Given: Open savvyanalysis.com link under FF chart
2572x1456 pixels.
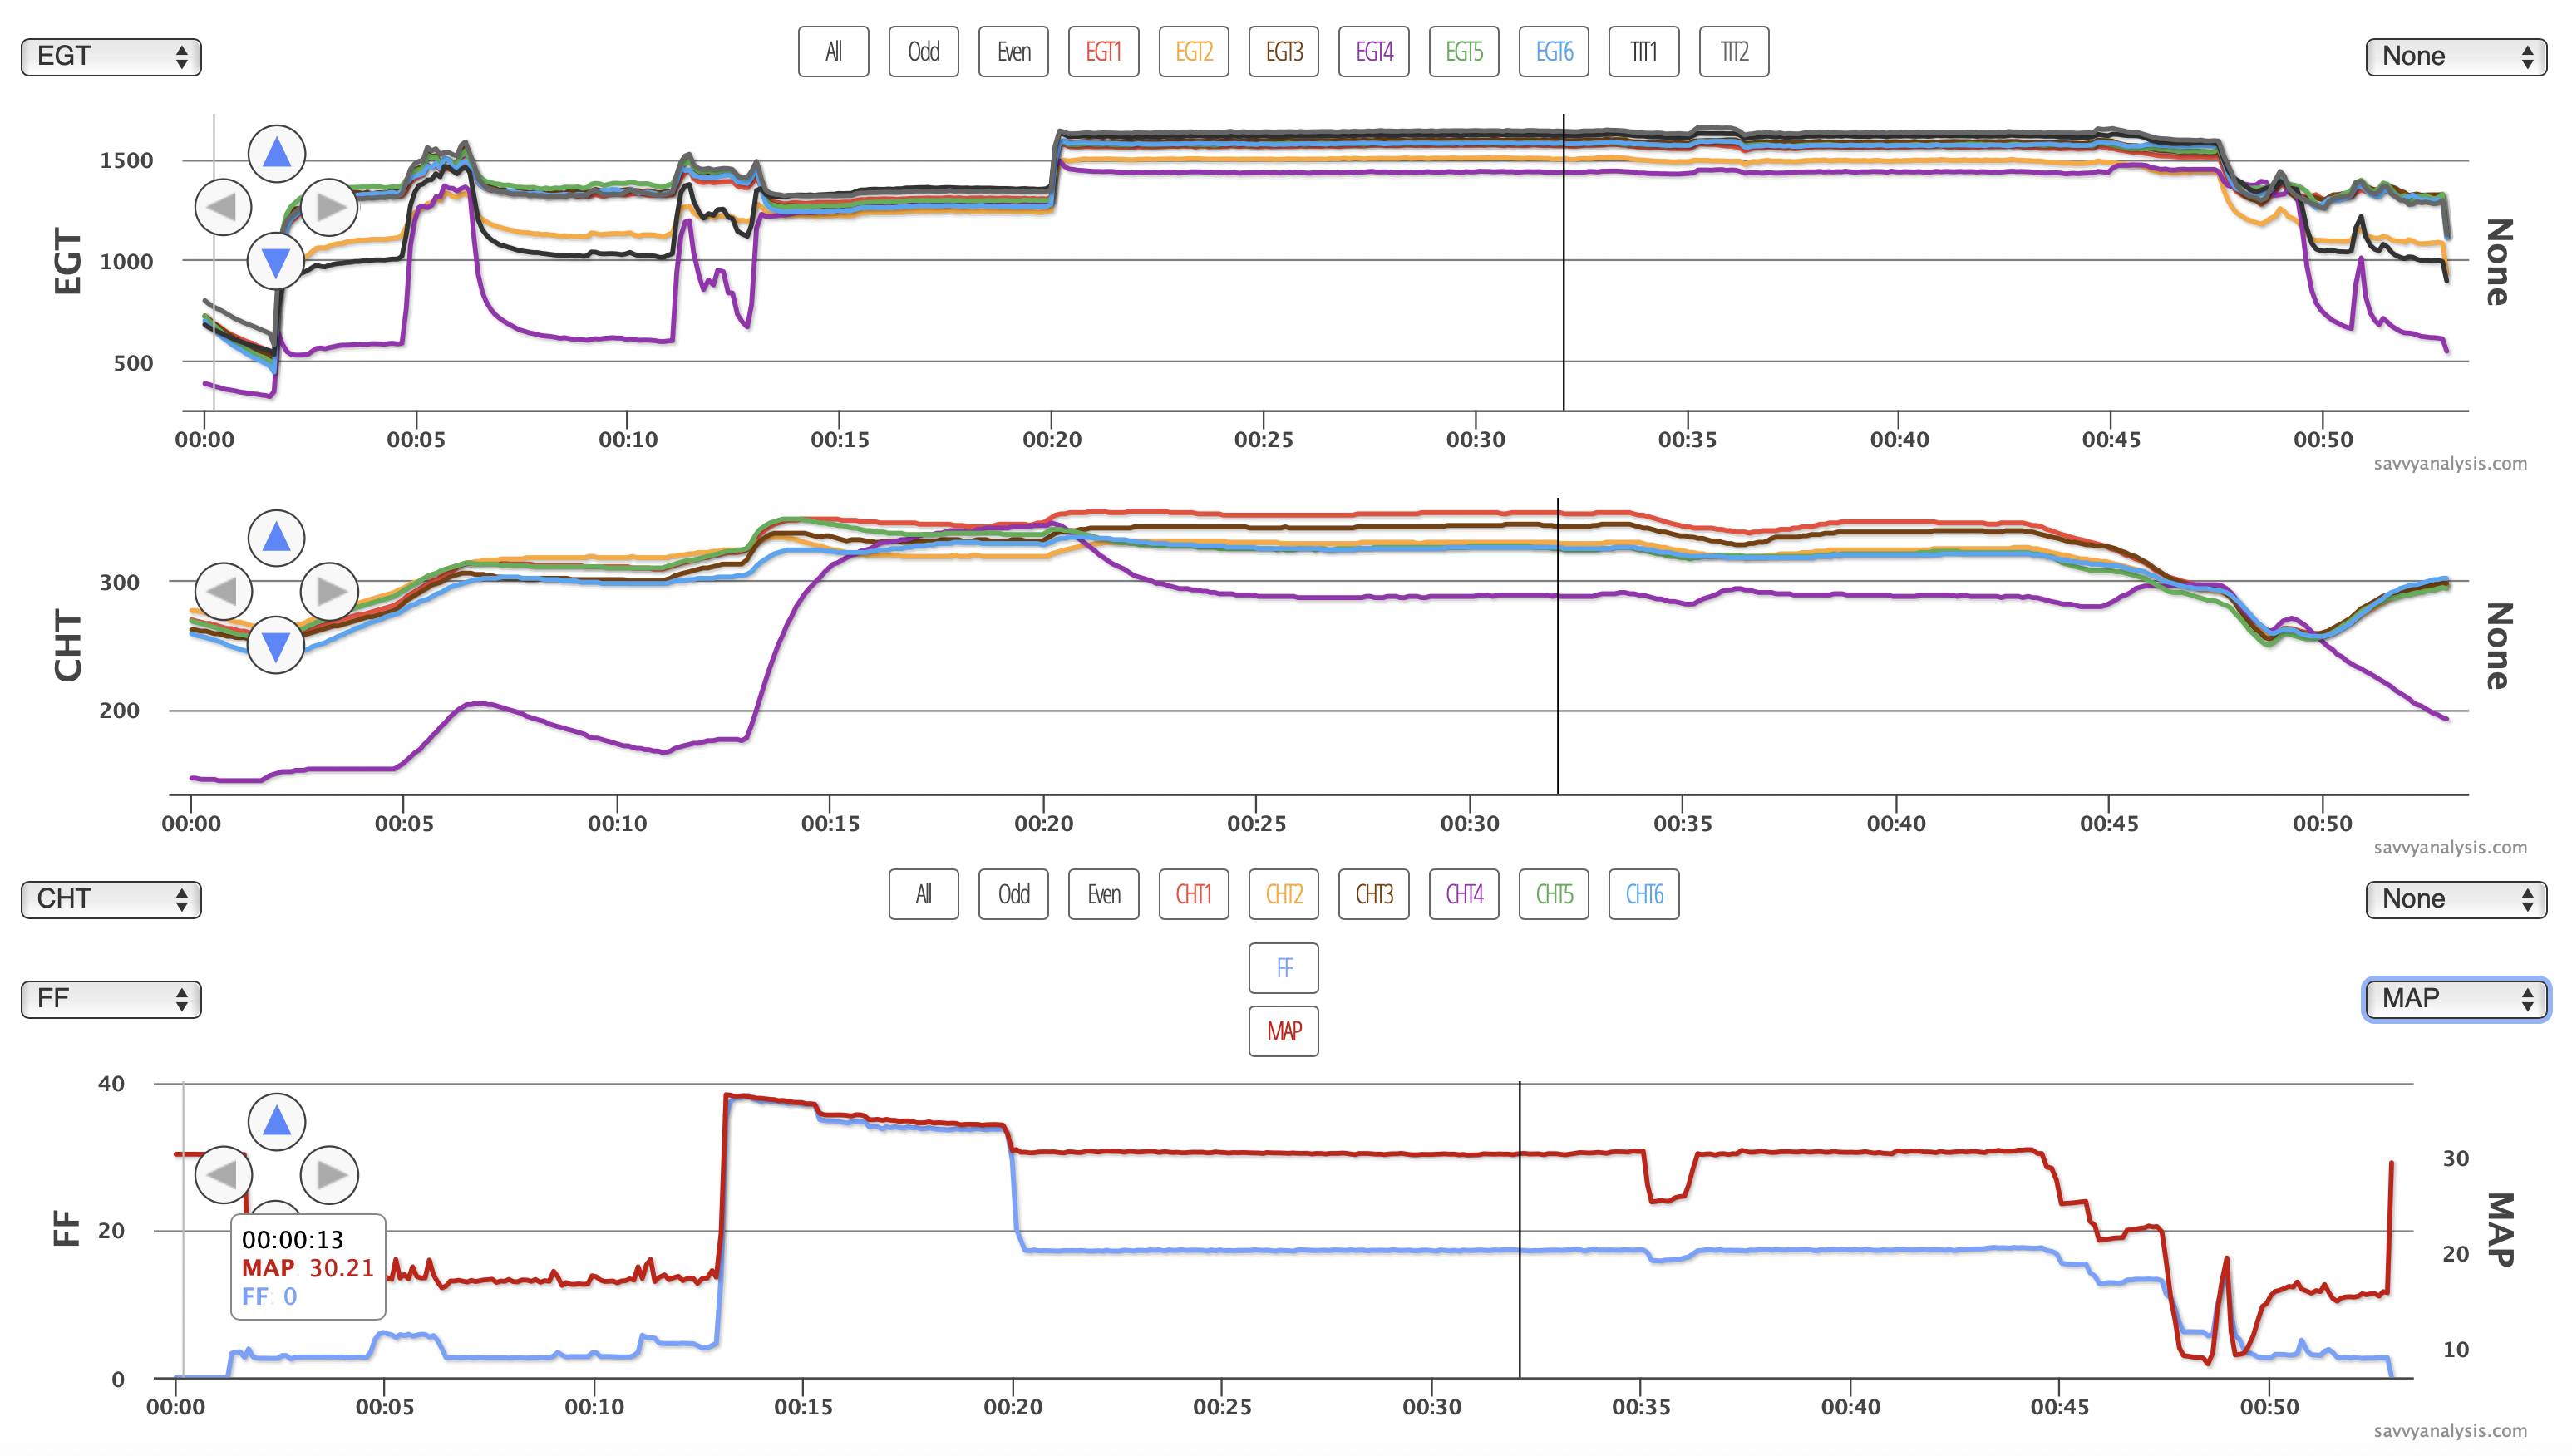Looking at the screenshot, I should 2450,1431.
